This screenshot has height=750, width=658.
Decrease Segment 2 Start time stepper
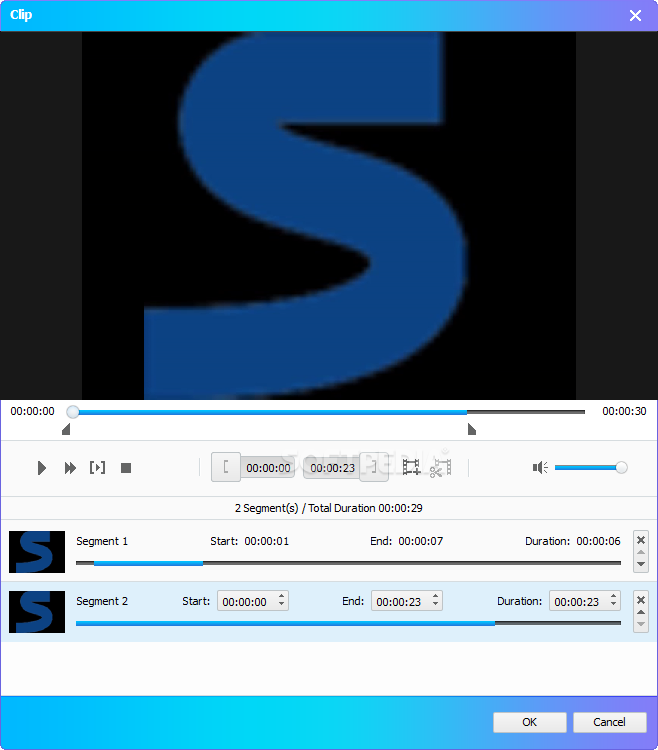pos(282,606)
